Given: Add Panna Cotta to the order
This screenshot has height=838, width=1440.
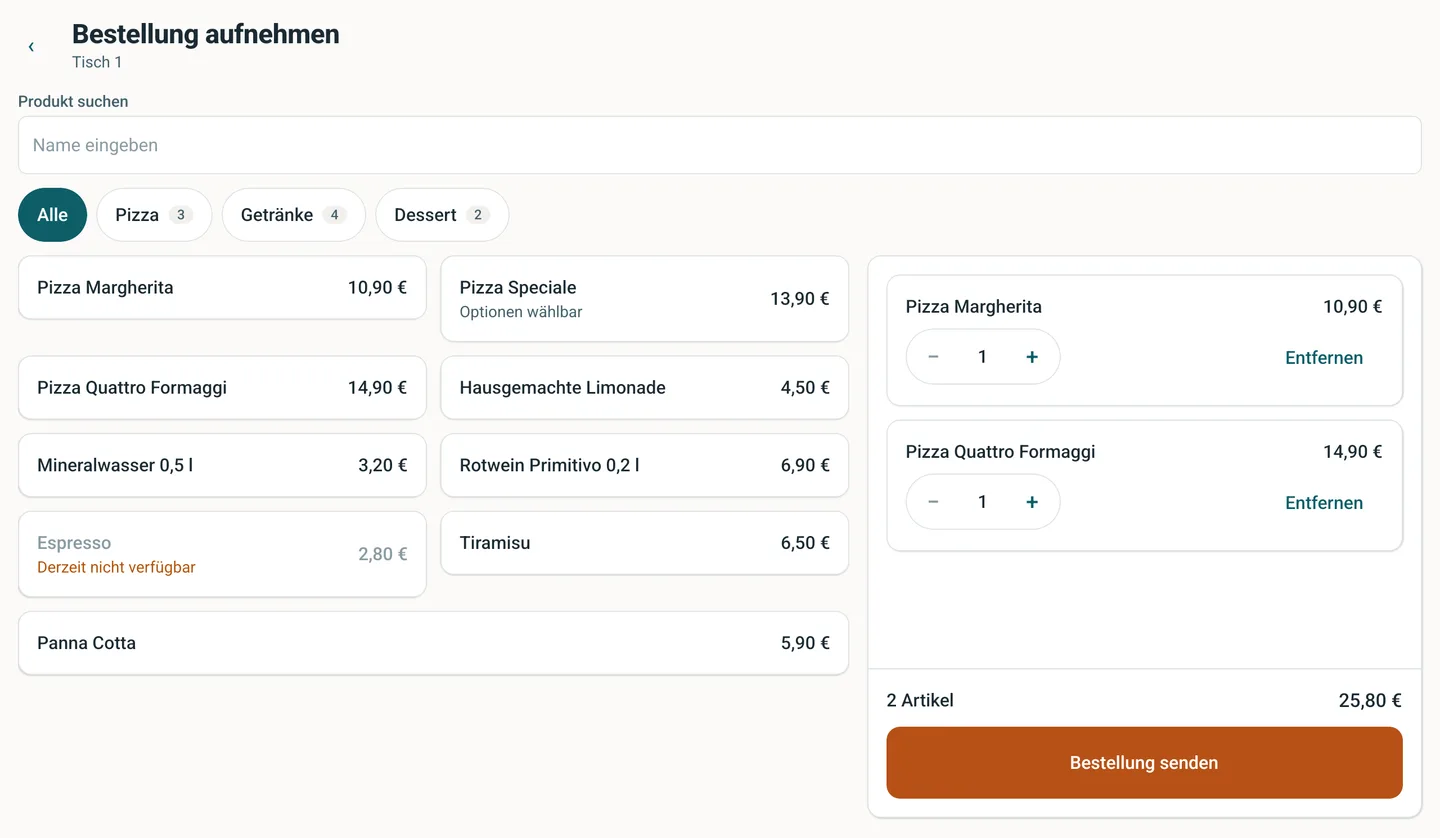Looking at the screenshot, I should pos(433,643).
